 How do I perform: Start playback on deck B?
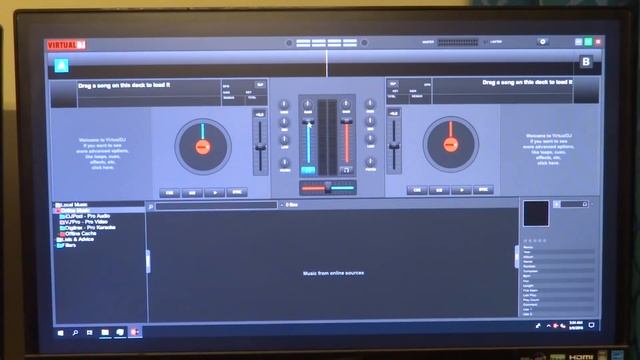pos(462,190)
